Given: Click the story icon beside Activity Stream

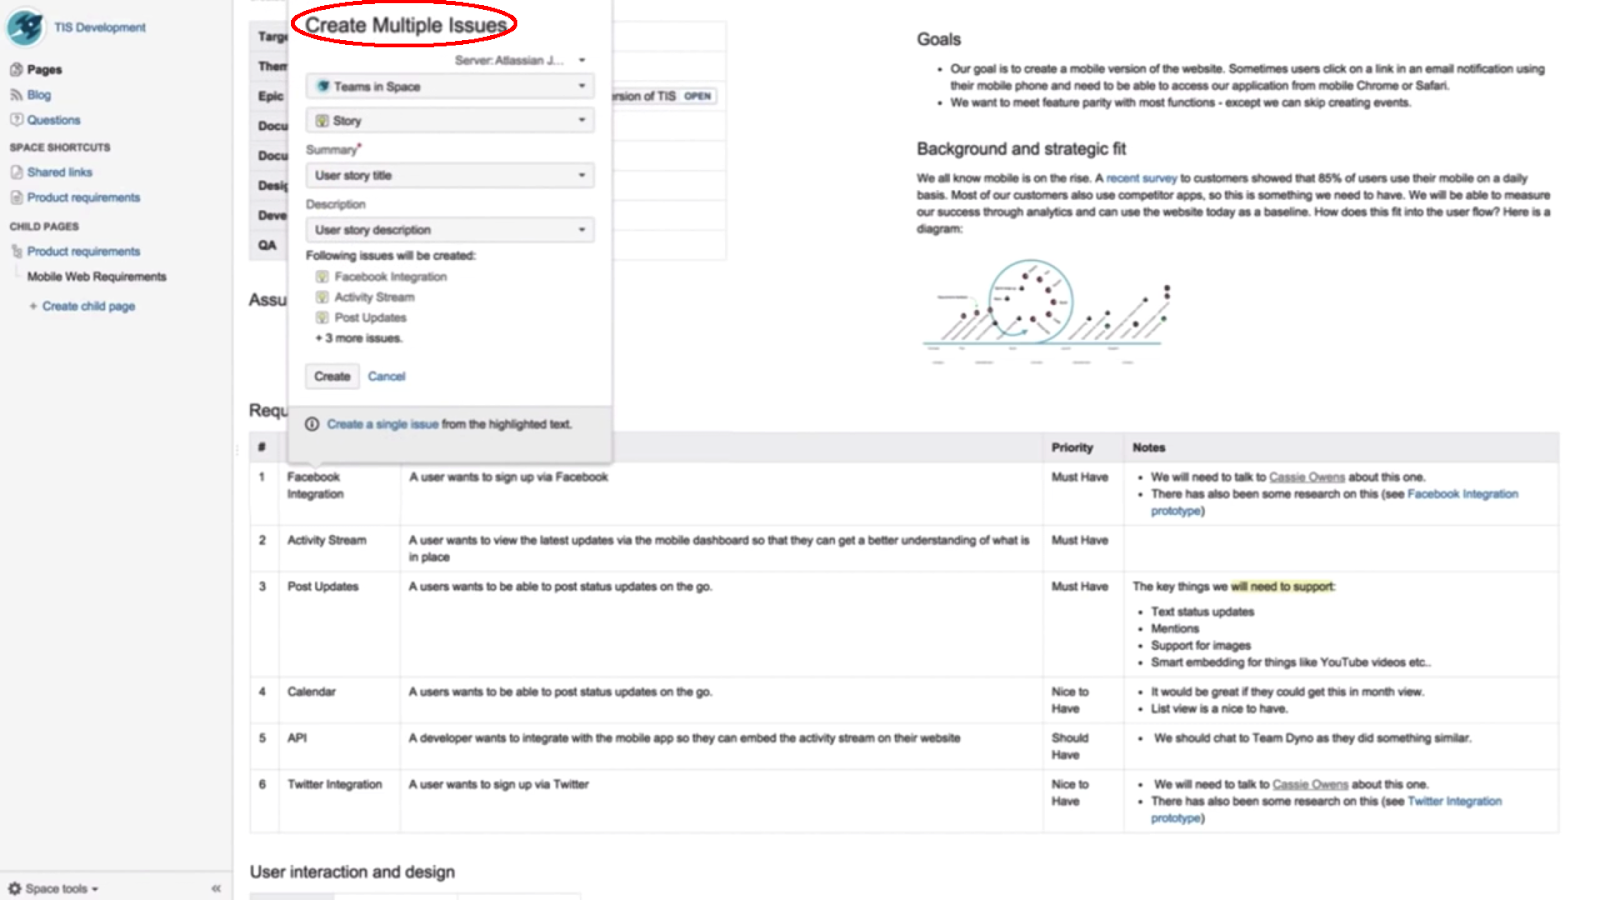Looking at the screenshot, I should pos(322,297).
